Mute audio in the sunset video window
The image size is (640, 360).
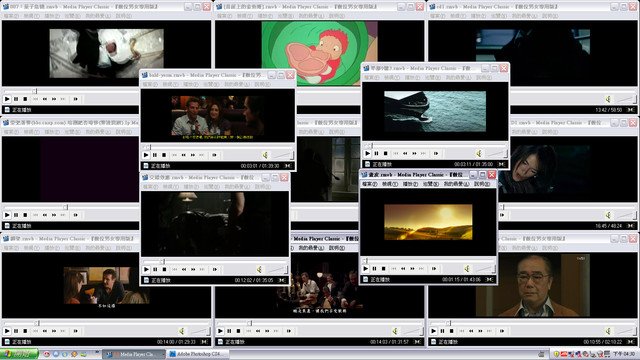(x=467, y=269)
